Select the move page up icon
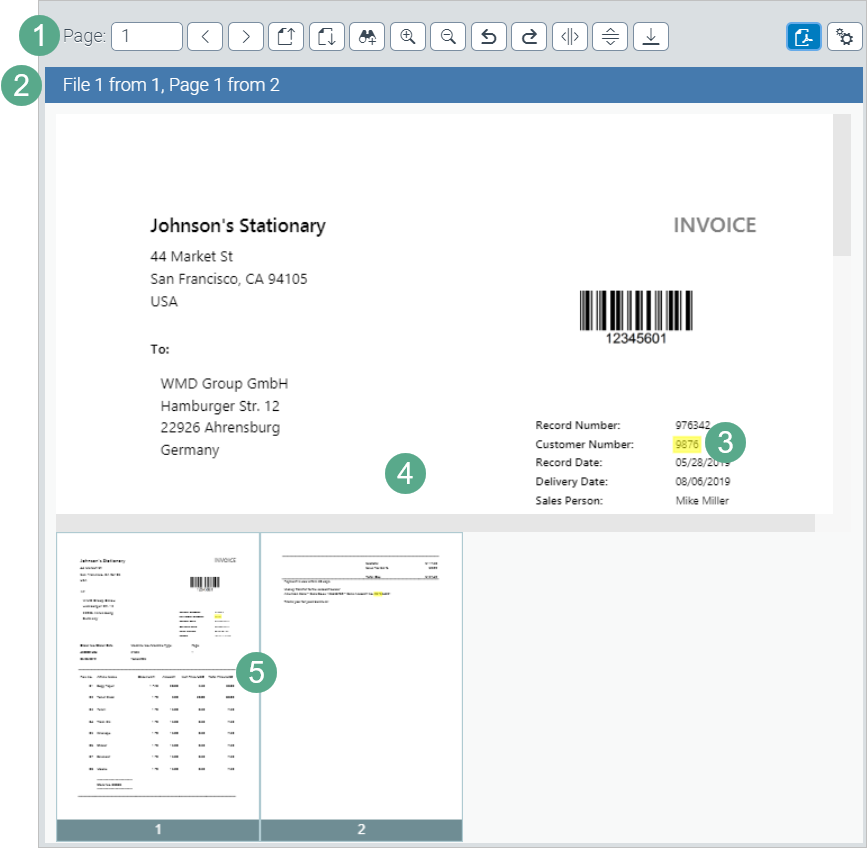 tap(286, 36)
